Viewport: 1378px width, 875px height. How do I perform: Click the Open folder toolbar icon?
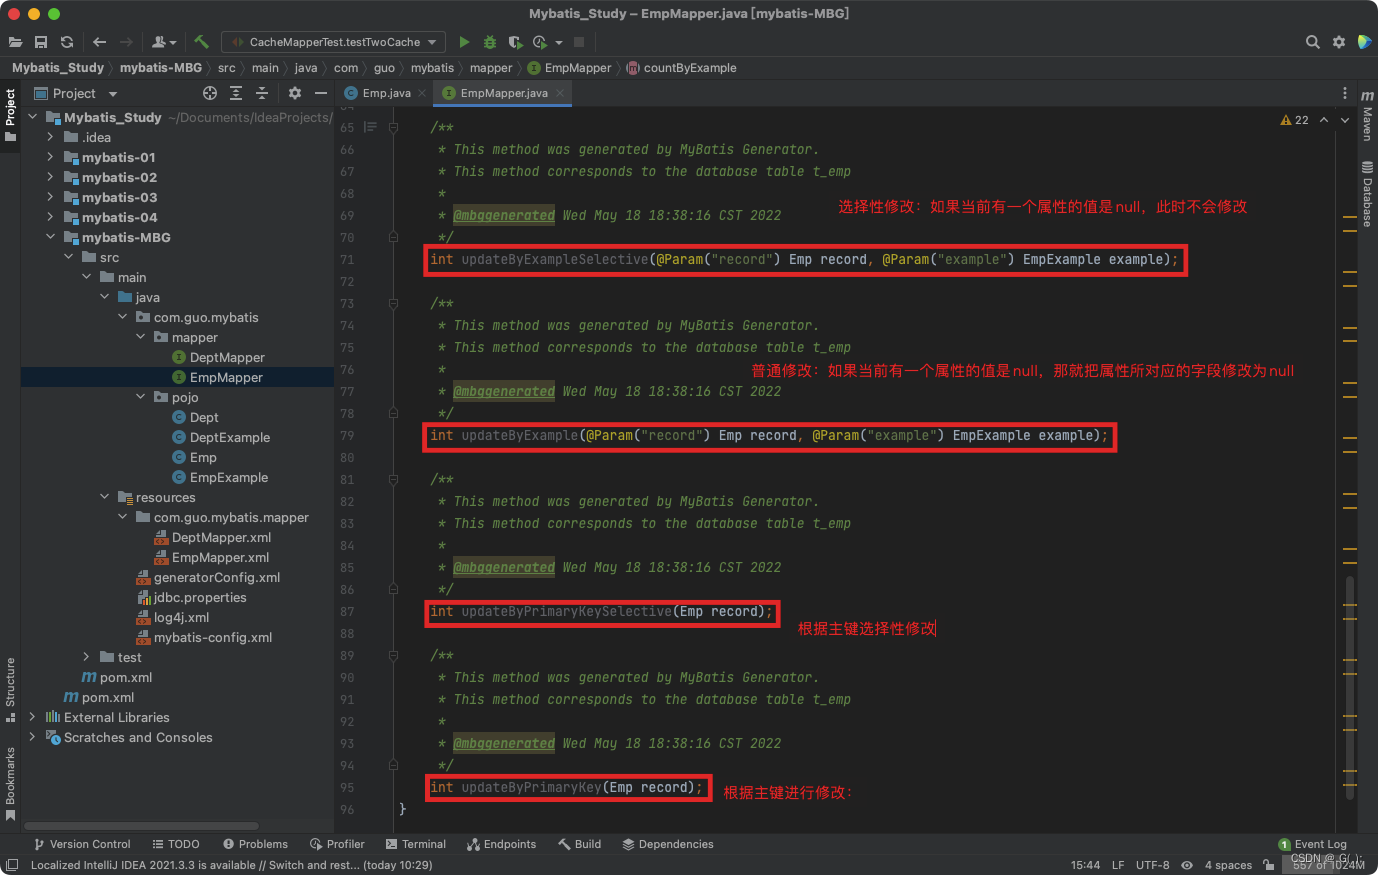(15, 42)
